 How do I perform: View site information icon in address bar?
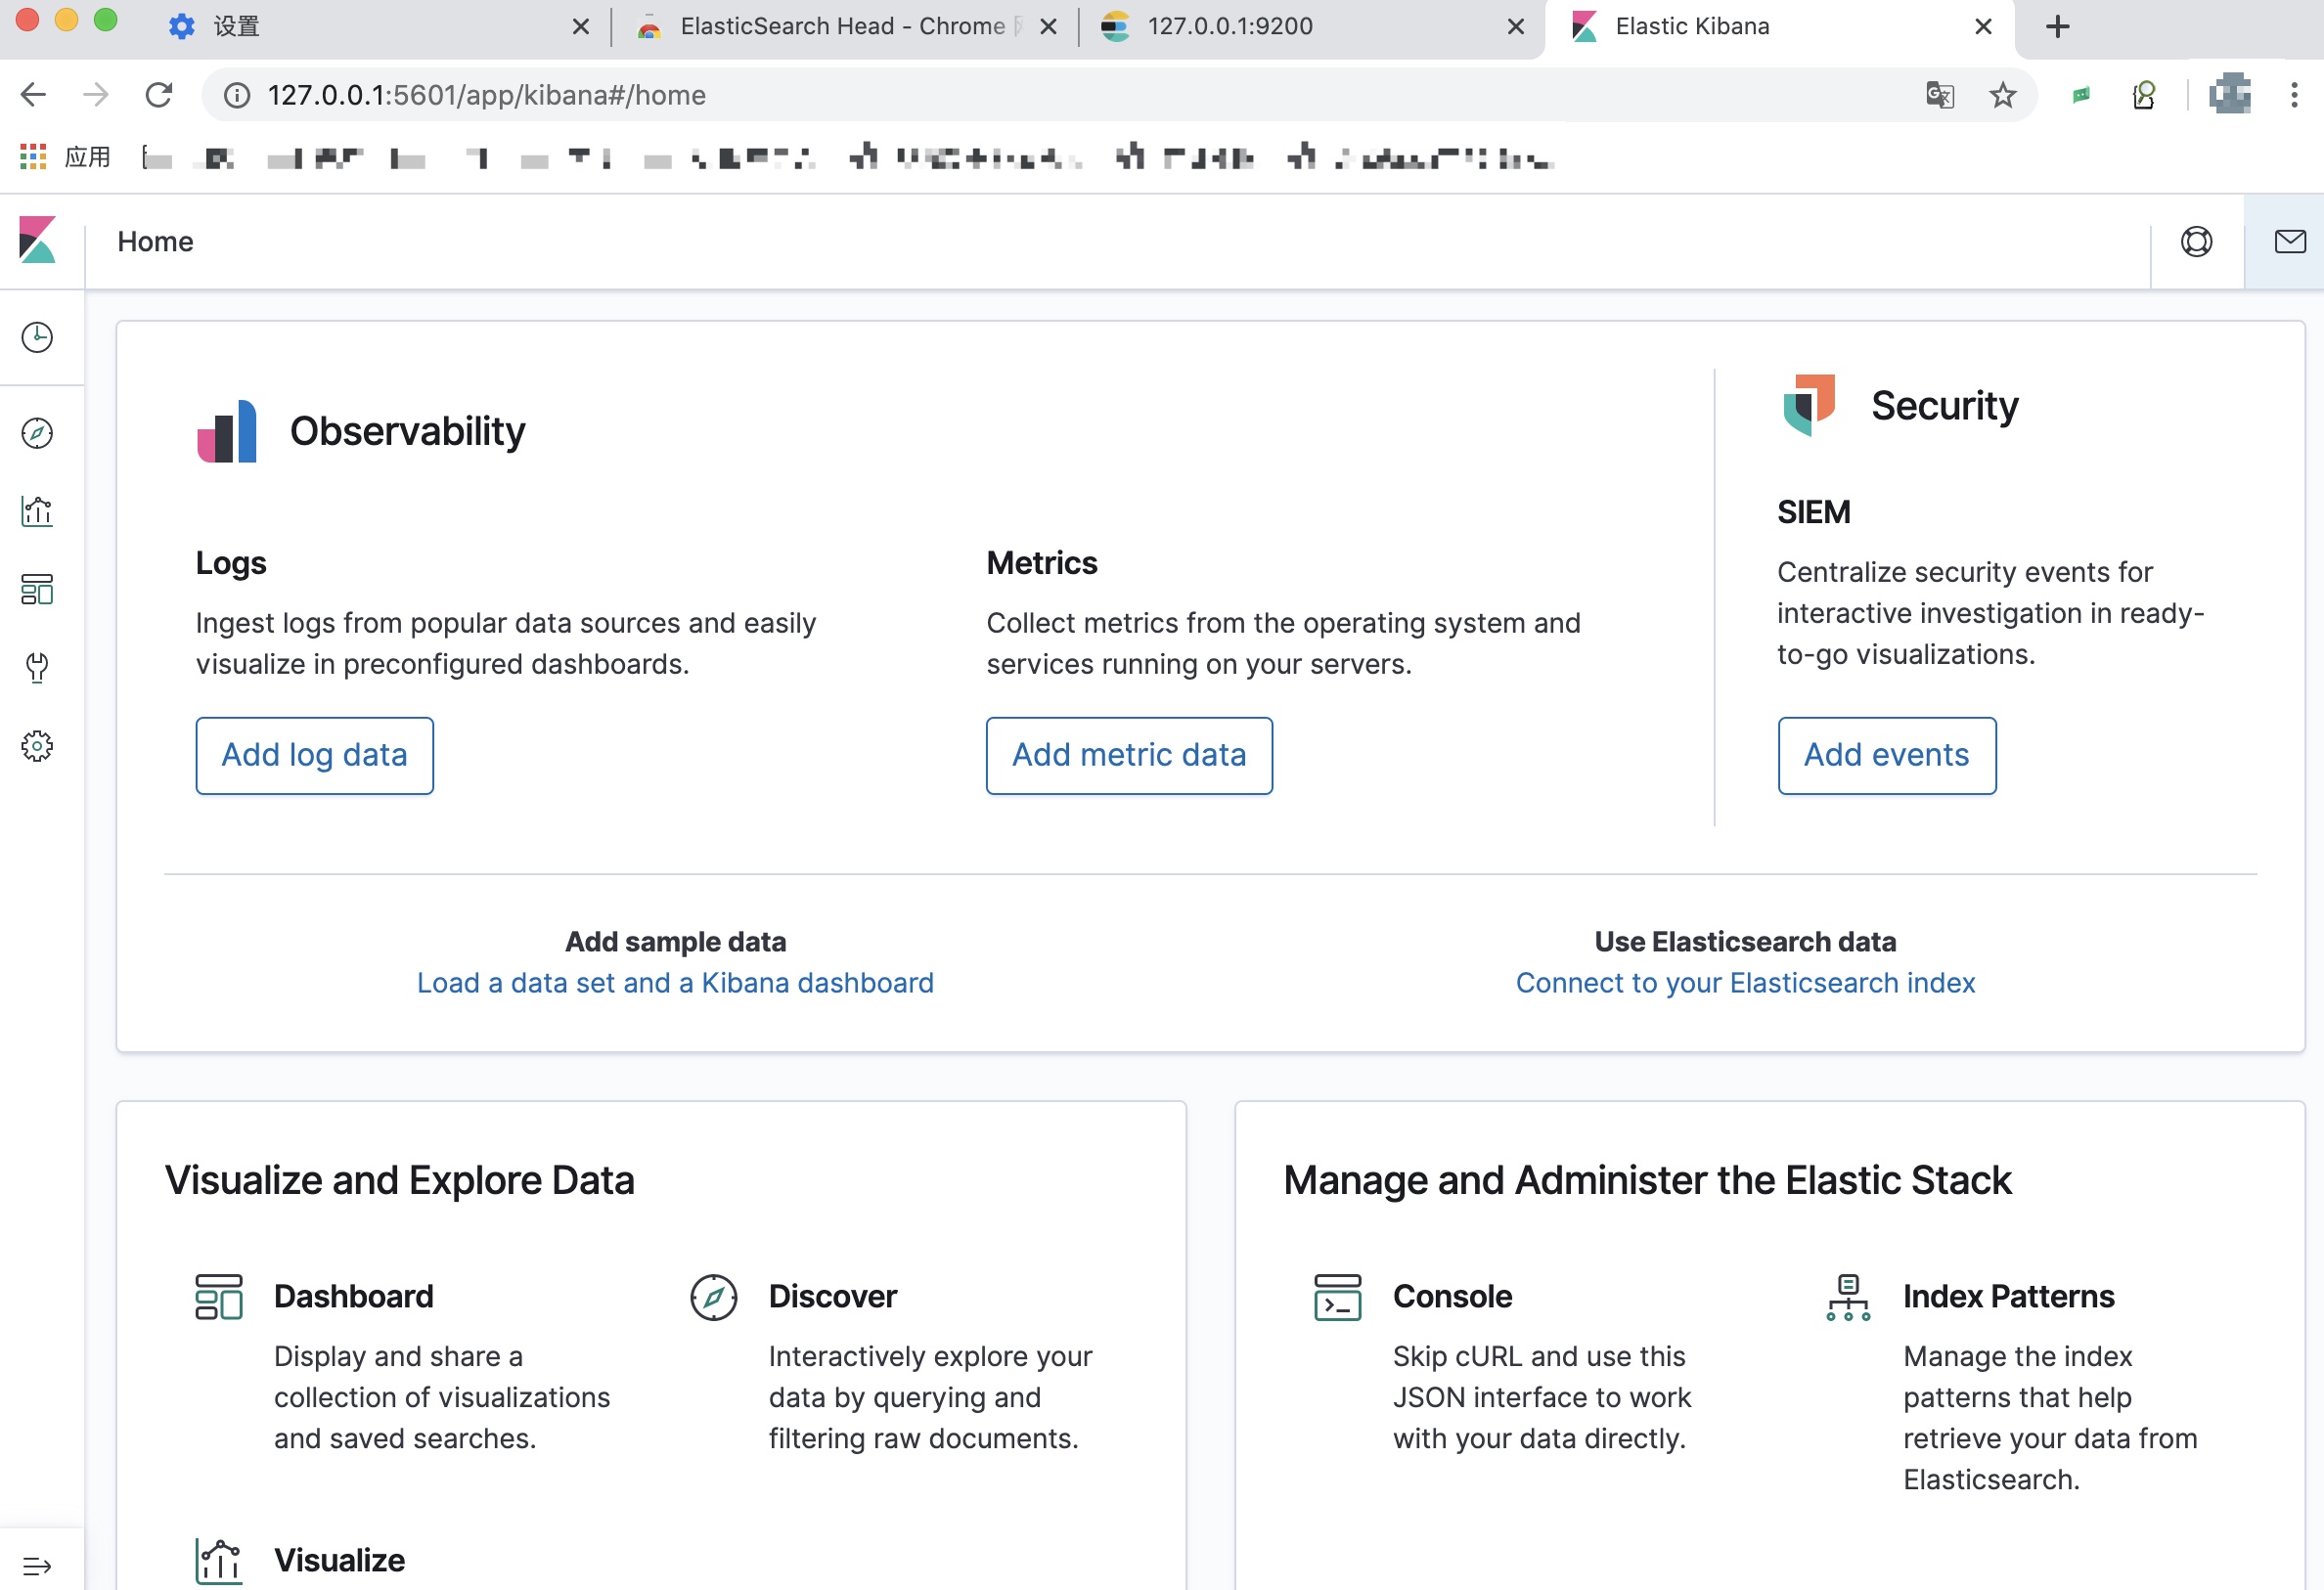coord(236,95)
